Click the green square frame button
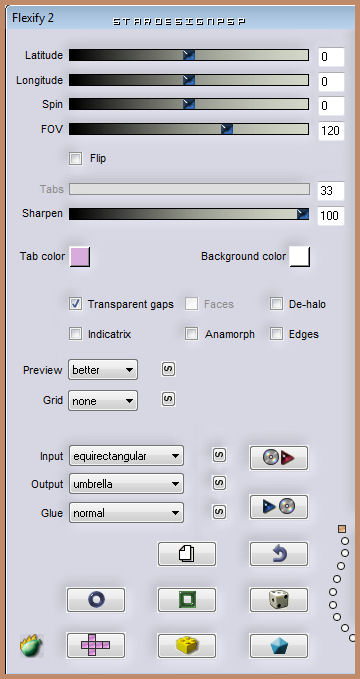Image resolution: width=360 pixels, height=679 pixels. (x=187, y=599)
